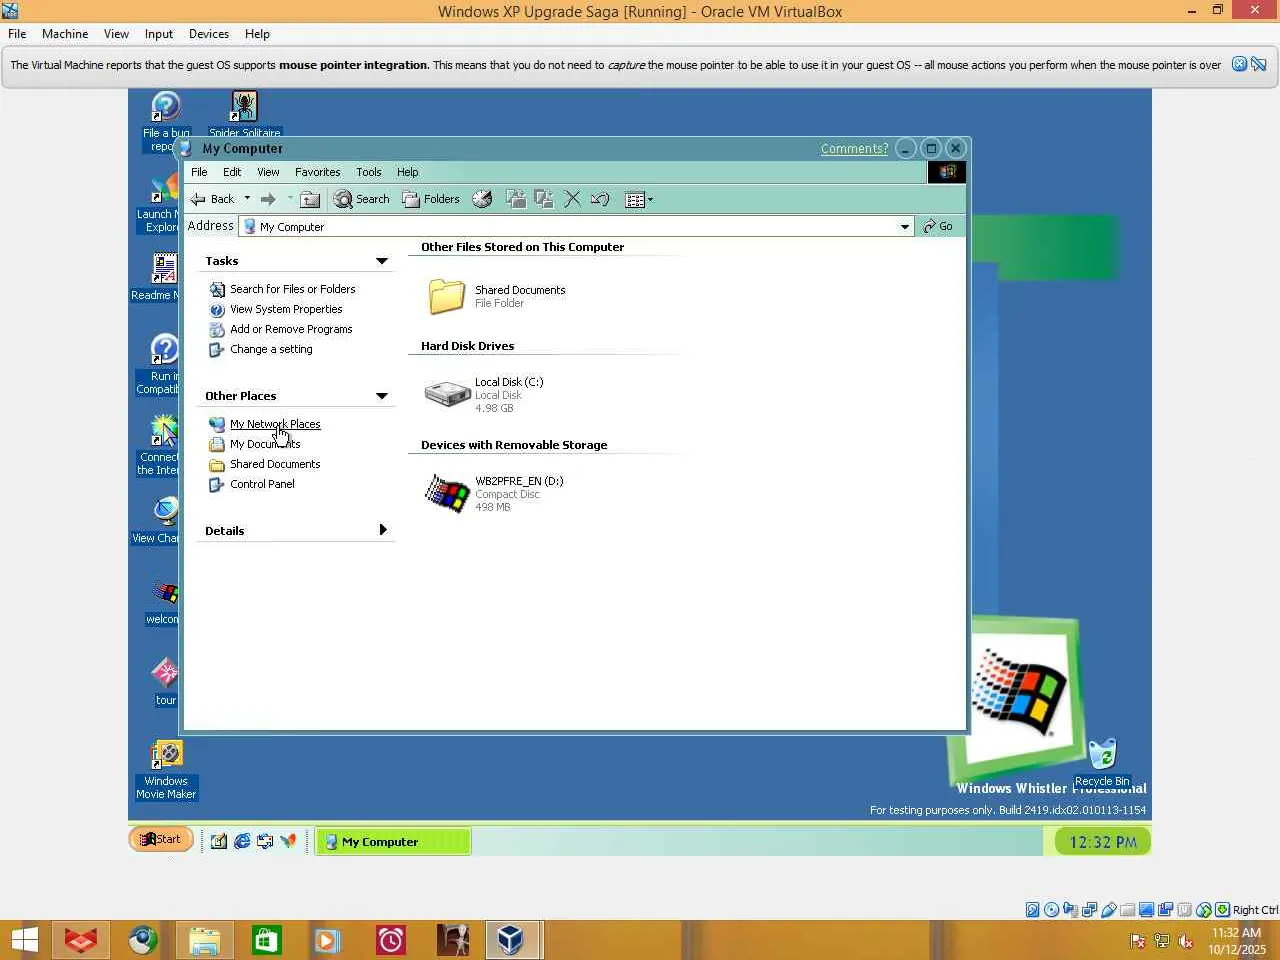Open VirtualBox in the host taskbar
Viewport: 1280px width, 960px height.
pos(513,940)
